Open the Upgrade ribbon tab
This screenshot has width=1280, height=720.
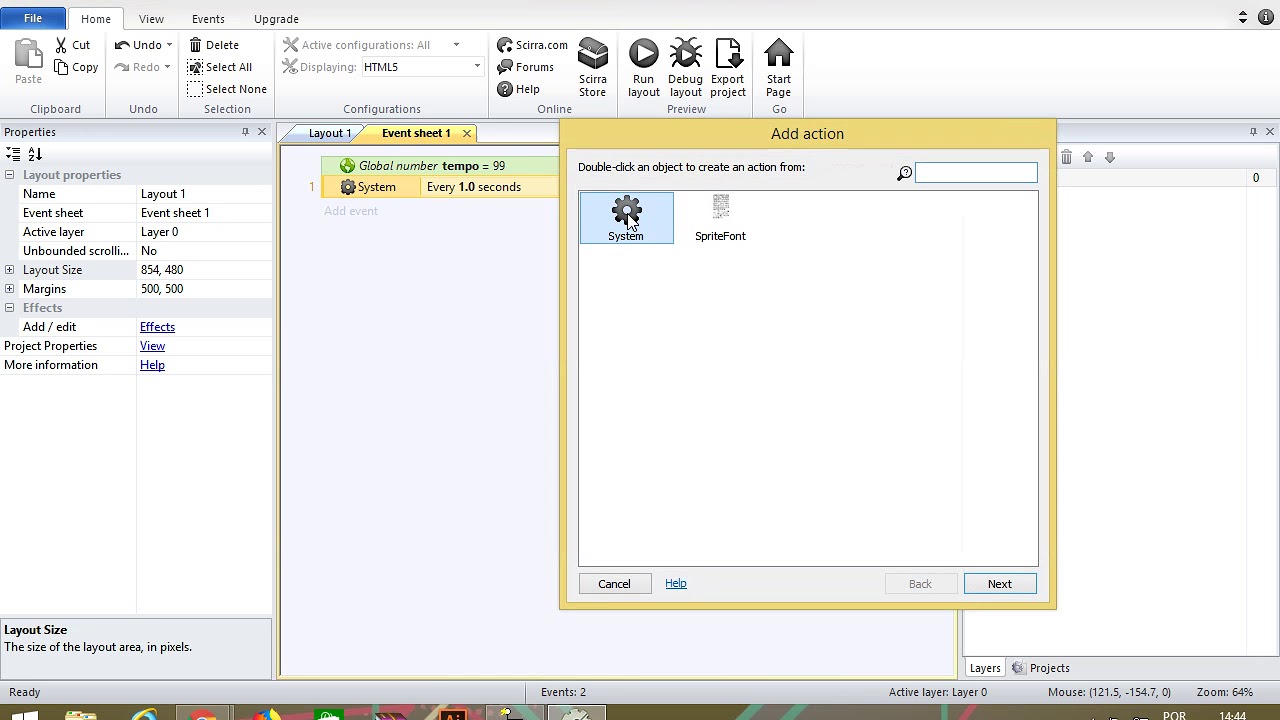tap(276, 19)
